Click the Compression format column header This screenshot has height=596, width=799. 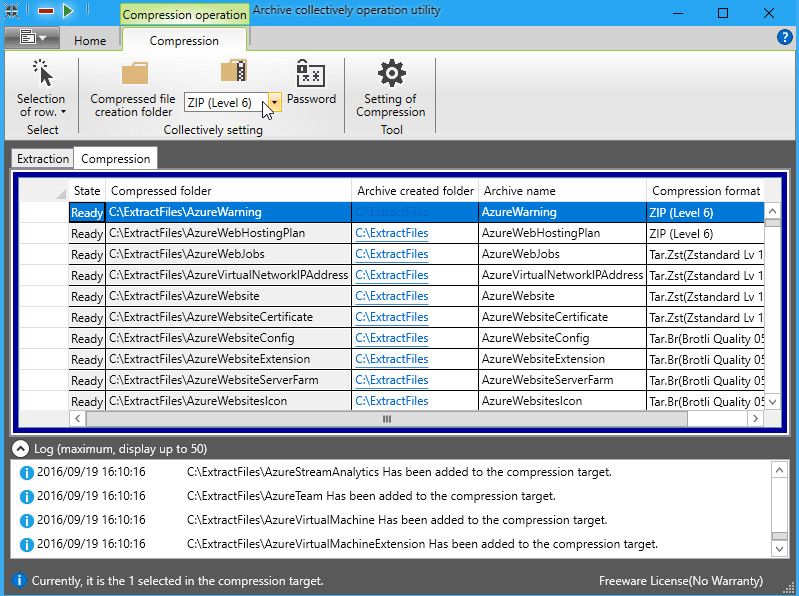click(705, 191)
